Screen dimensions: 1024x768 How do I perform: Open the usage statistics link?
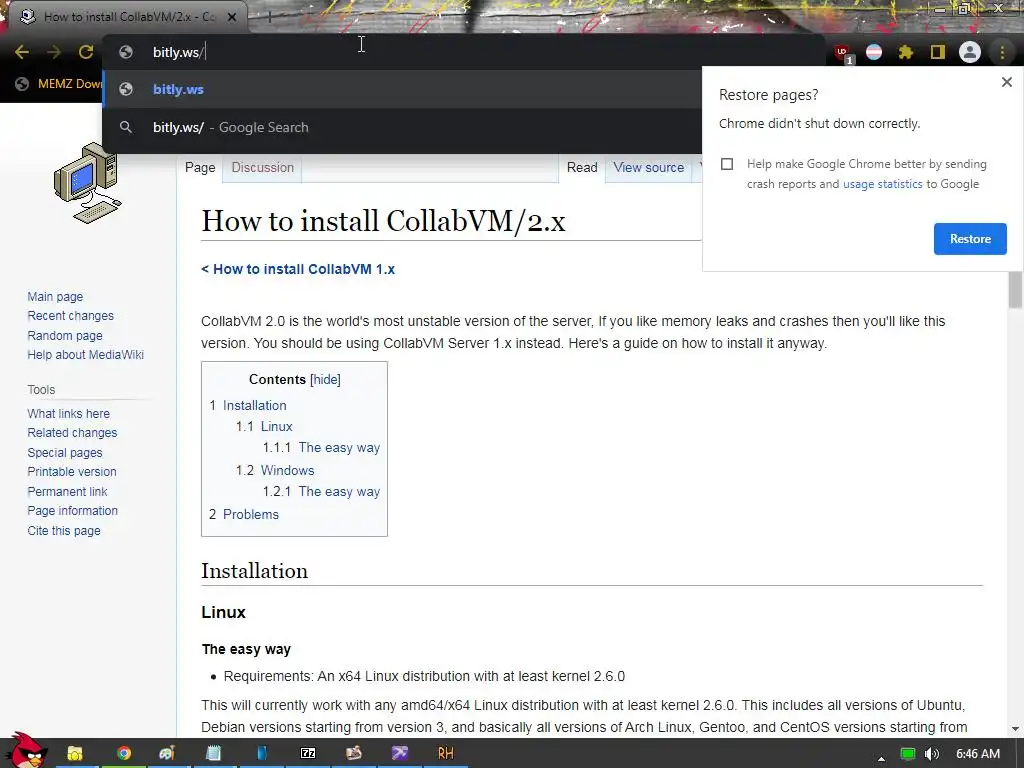pyautogui.click(x=882, y=184)
